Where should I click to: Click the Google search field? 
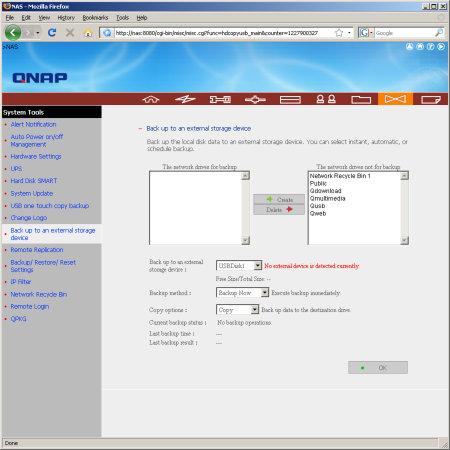(x=404, y=33)
